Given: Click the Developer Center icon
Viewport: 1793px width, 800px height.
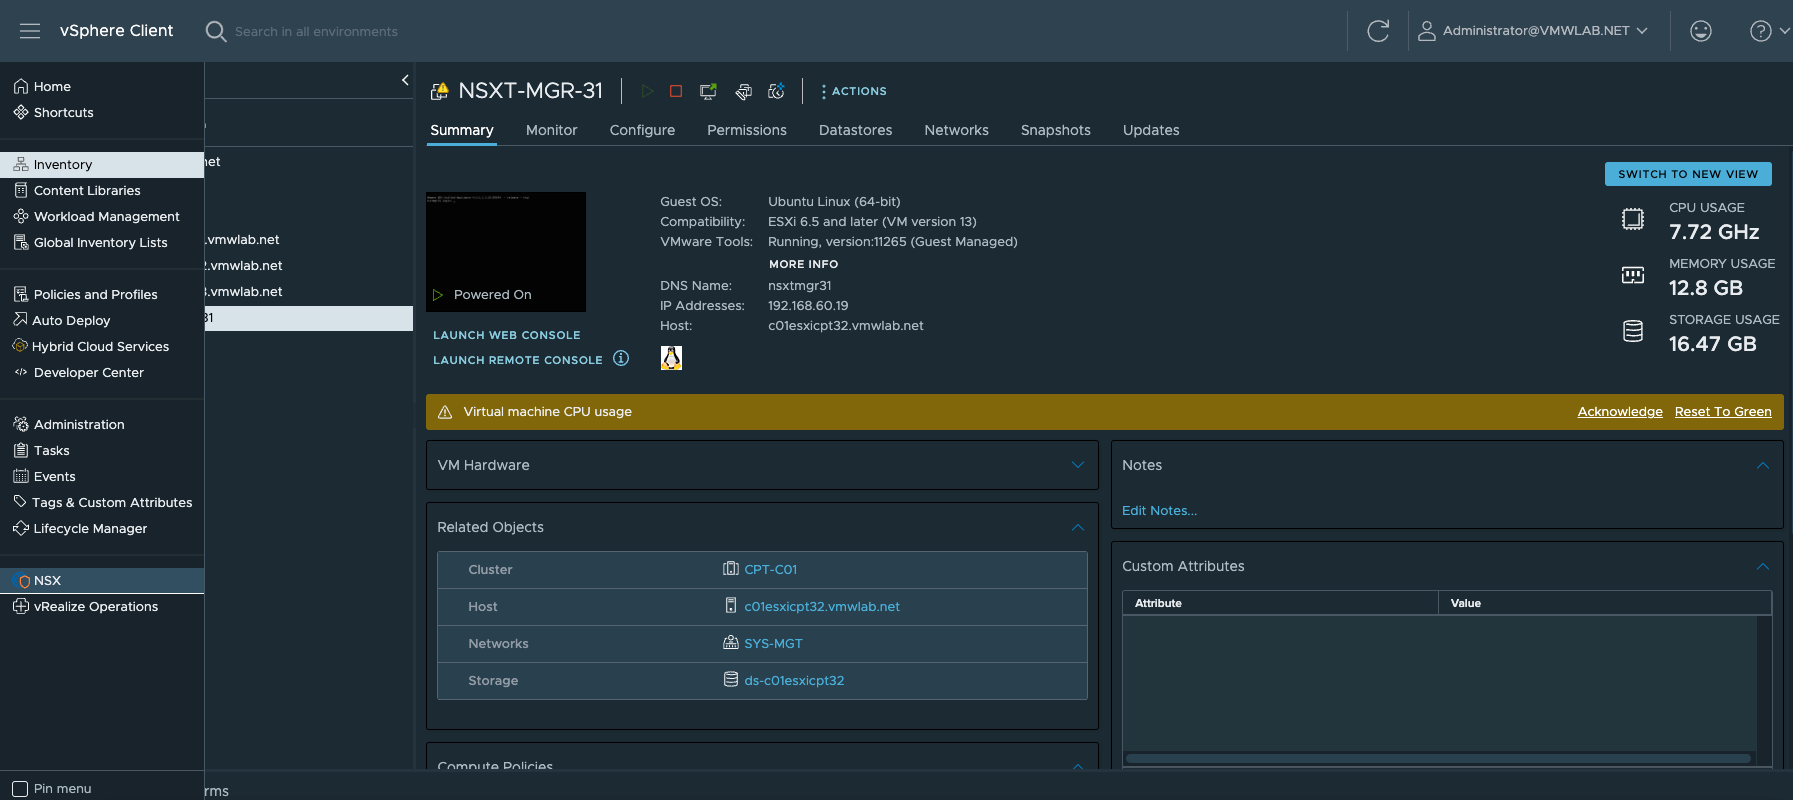Looking at the screenshot, I should [20, 372].
